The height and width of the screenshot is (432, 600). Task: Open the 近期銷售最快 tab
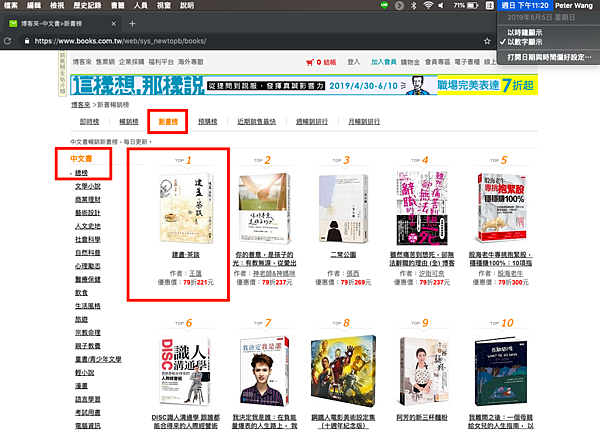(x=257, y=122)
